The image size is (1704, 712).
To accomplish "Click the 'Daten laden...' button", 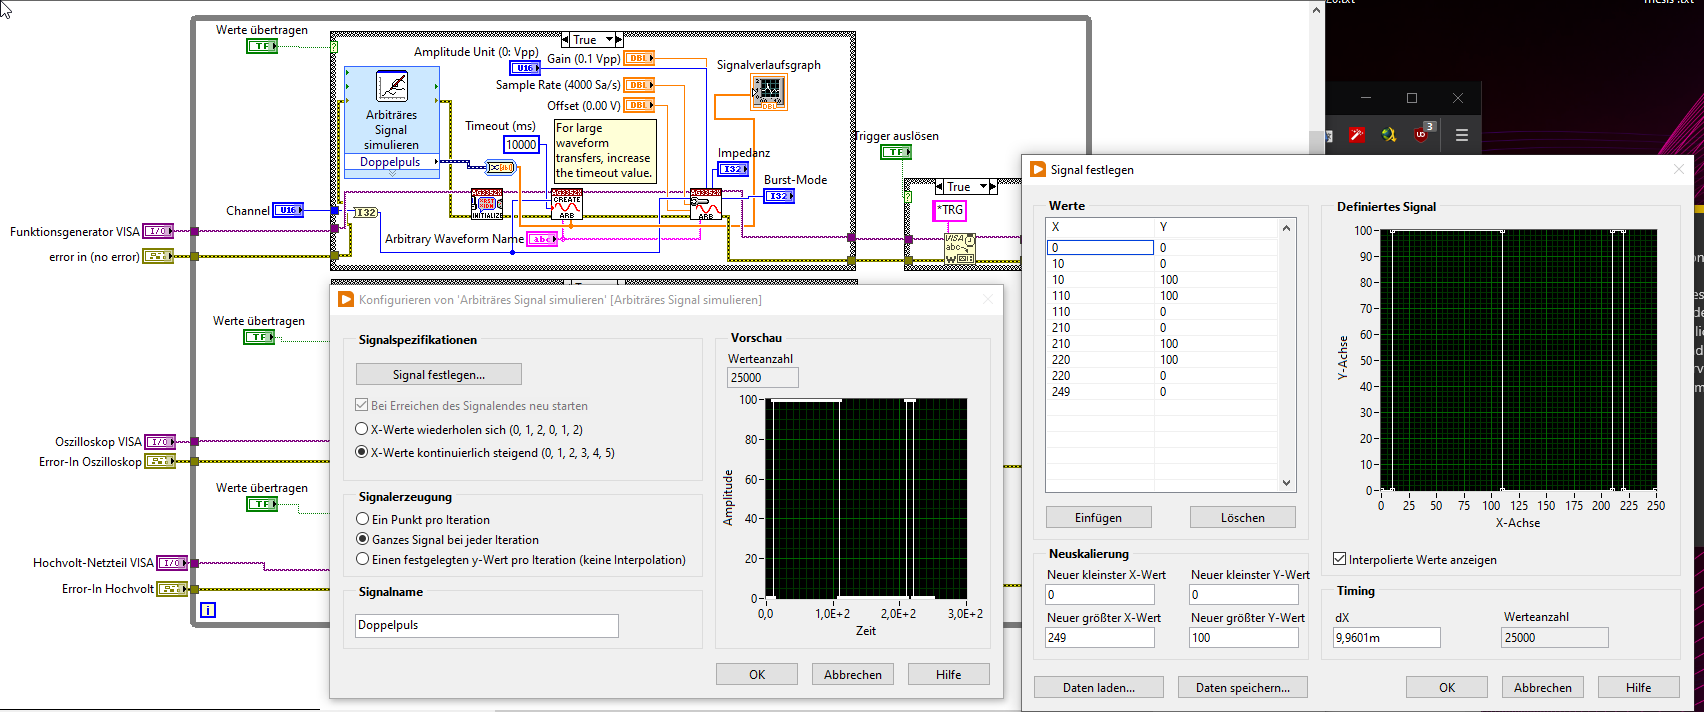I will (x=1098, y=687).
